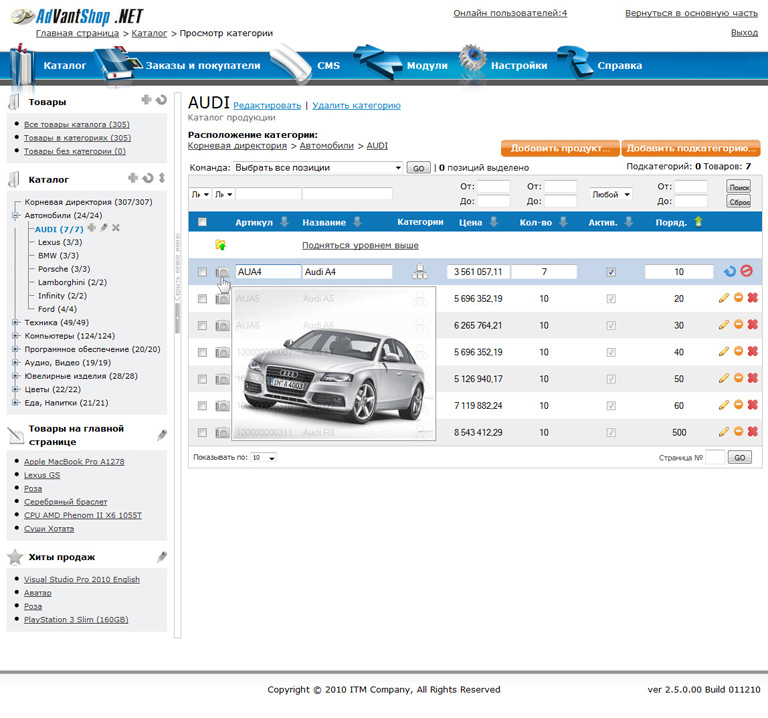
Task: Click the Удалить категорию link
Action: (x=357, y=105)
